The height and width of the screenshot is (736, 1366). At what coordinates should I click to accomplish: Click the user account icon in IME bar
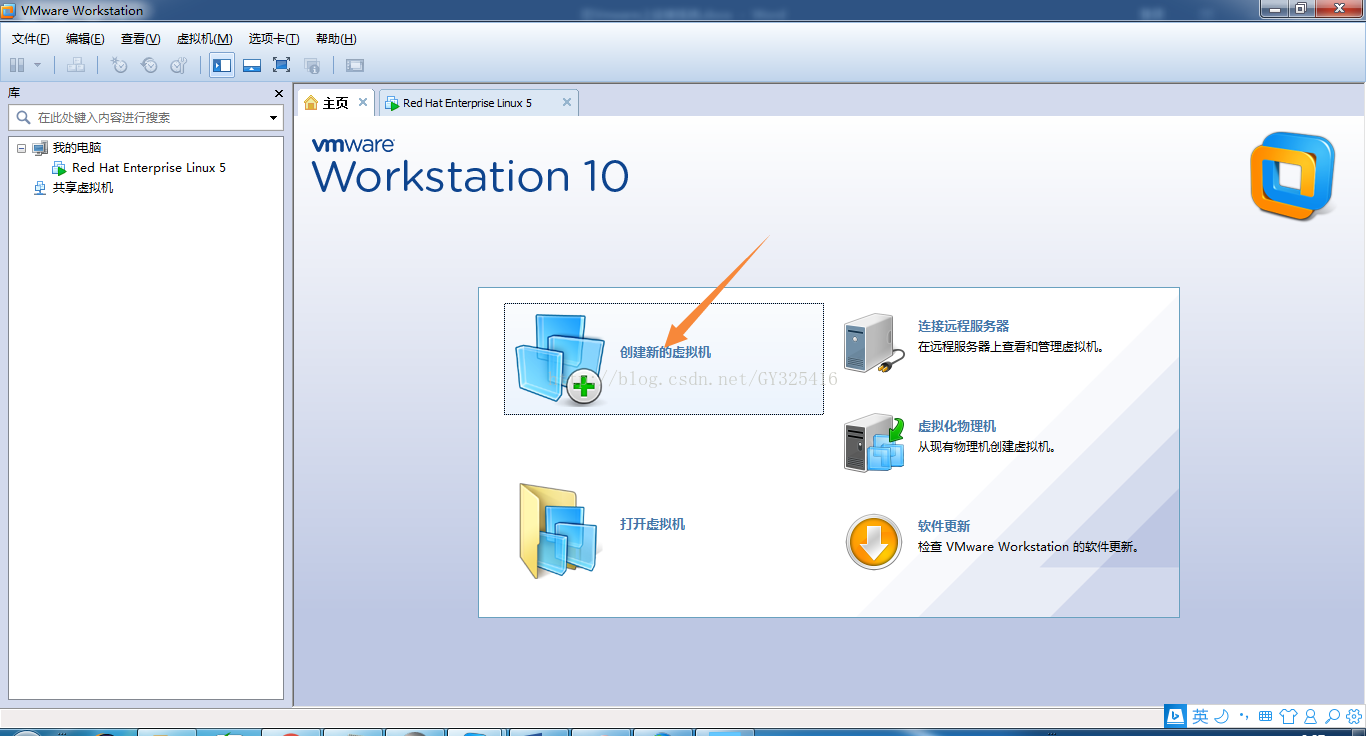1310,716
